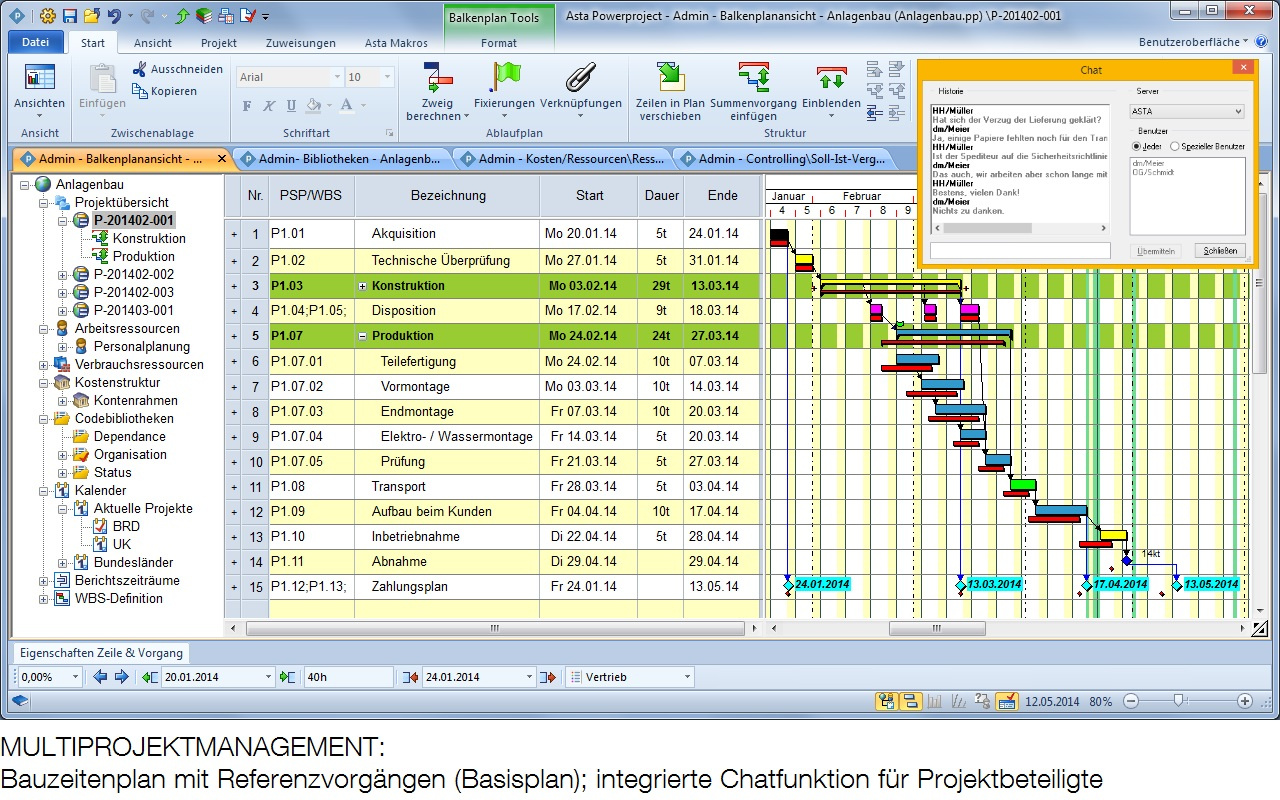
Task: Switch to Admin - Bibliotheken document tab
Action: tap(342, 159)
